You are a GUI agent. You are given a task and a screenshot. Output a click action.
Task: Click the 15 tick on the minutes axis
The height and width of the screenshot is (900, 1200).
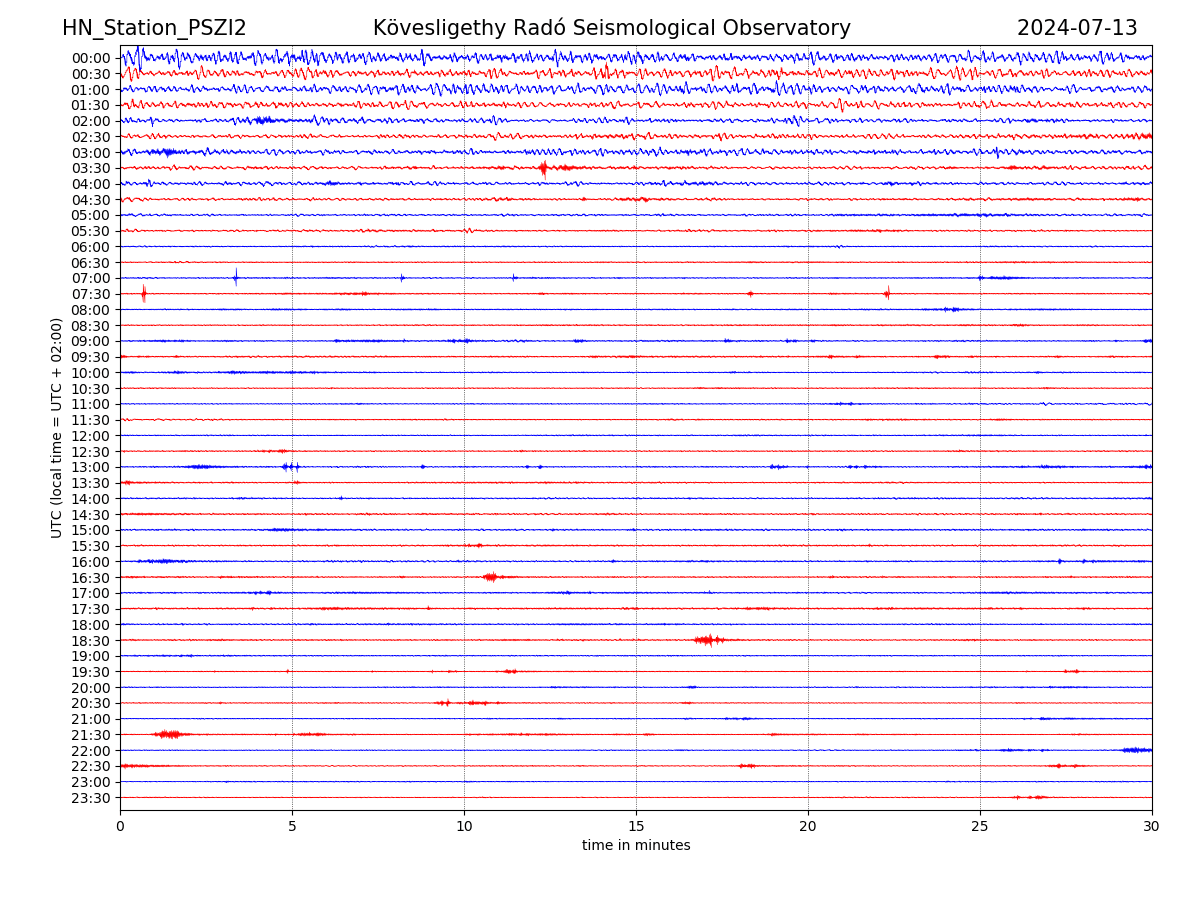(636, 827)
